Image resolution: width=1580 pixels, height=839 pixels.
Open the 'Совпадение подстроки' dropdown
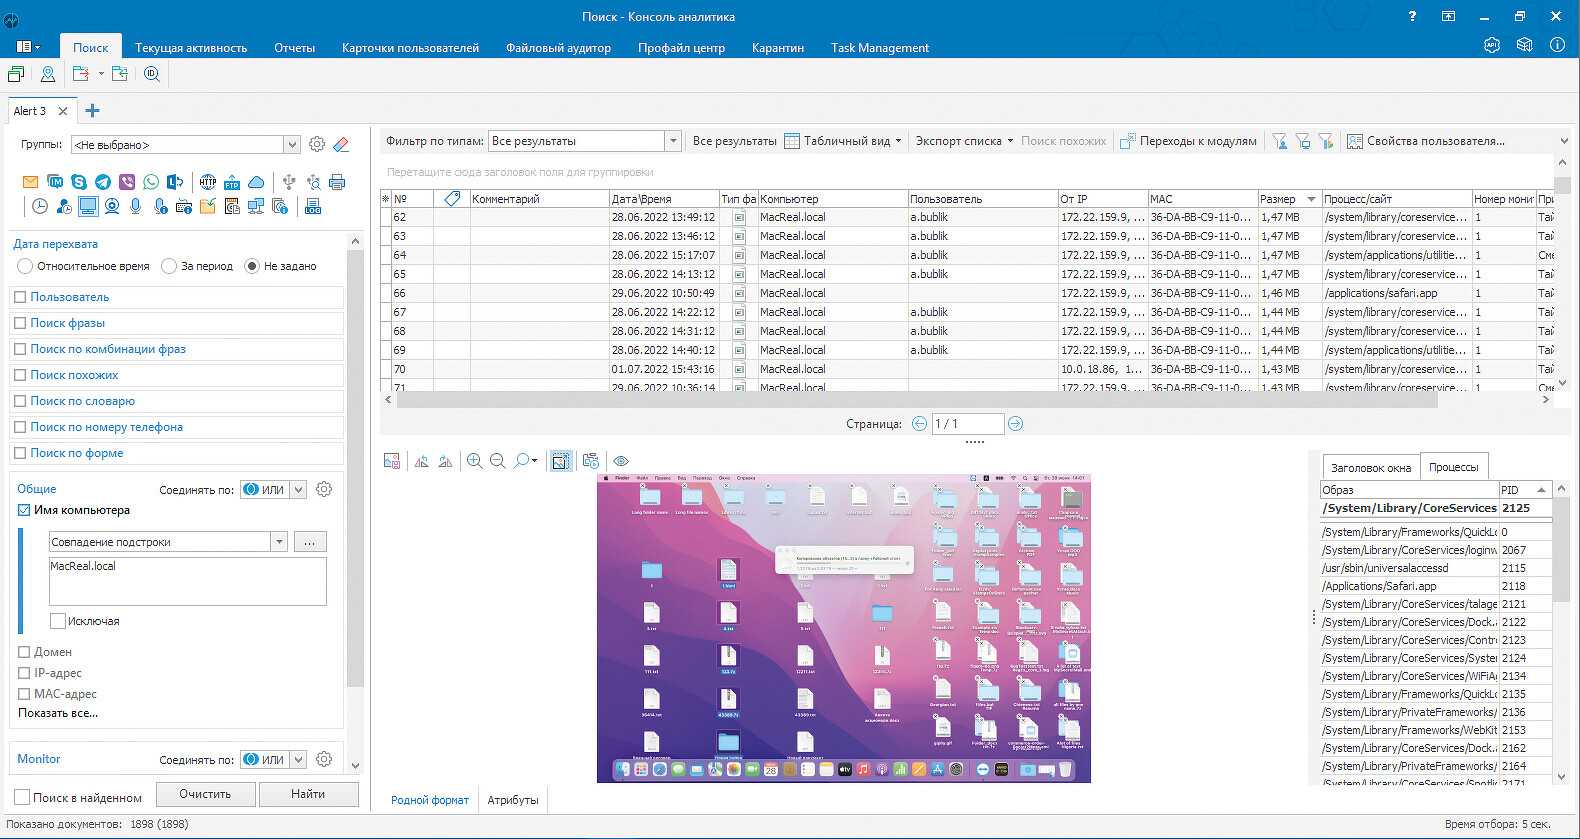tap(278, 542)
